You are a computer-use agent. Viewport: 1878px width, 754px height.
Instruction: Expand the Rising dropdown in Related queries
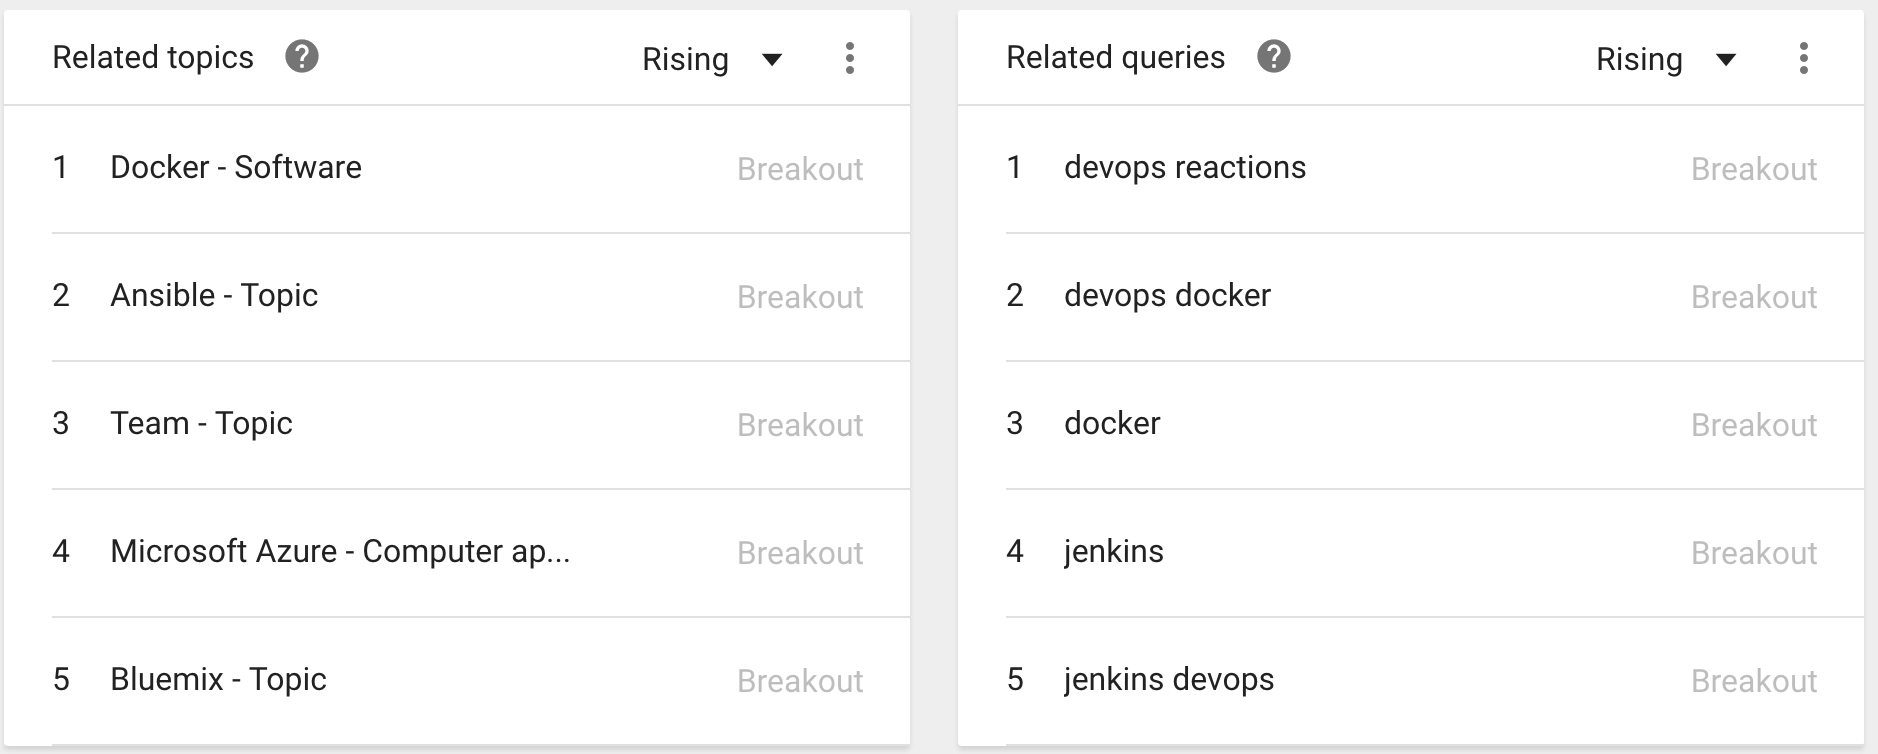tap(1666, 59)
